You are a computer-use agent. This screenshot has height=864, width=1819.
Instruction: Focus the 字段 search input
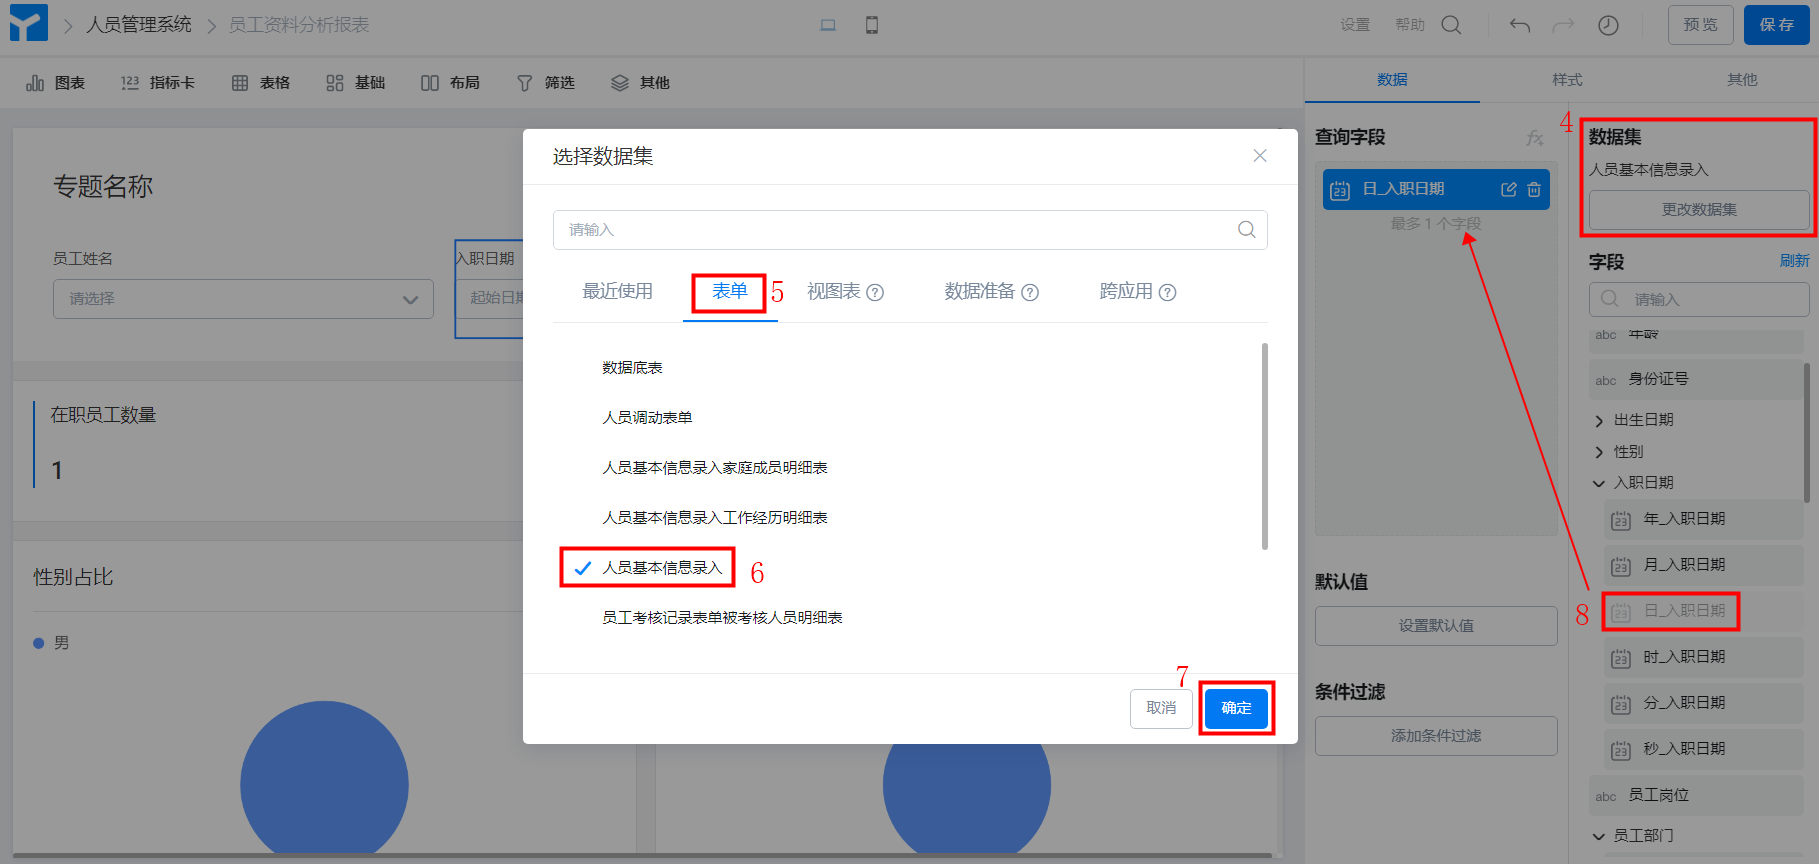tap(1699, 299)
